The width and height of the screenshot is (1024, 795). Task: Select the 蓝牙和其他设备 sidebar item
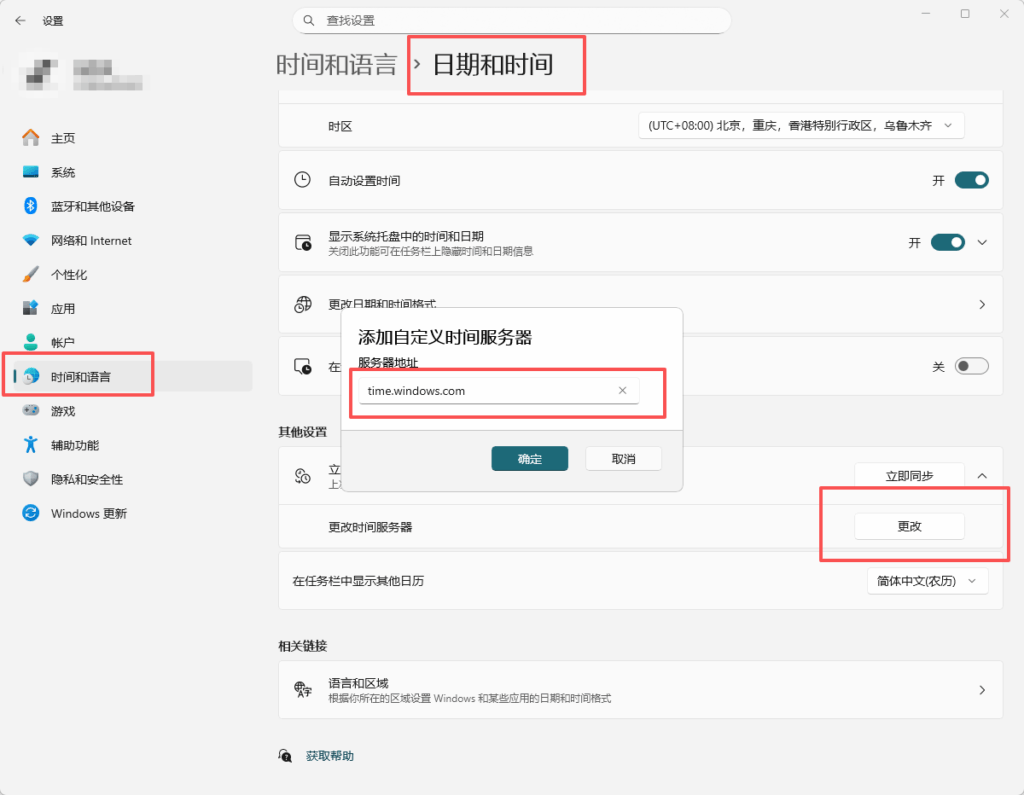[92, 206]
